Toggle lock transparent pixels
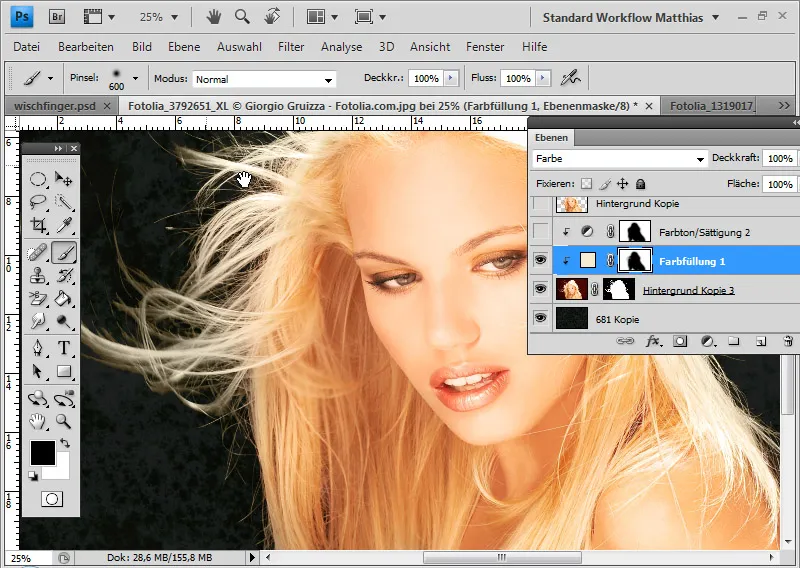The width and height of the screenshot is (800, 568). point(587,184)
